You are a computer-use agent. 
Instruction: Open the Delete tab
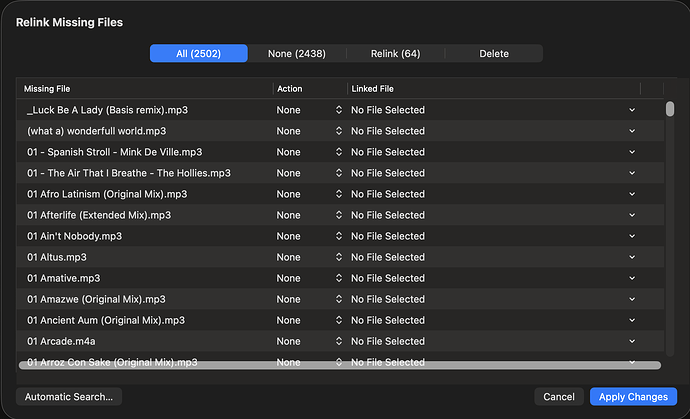click(494, 54)
